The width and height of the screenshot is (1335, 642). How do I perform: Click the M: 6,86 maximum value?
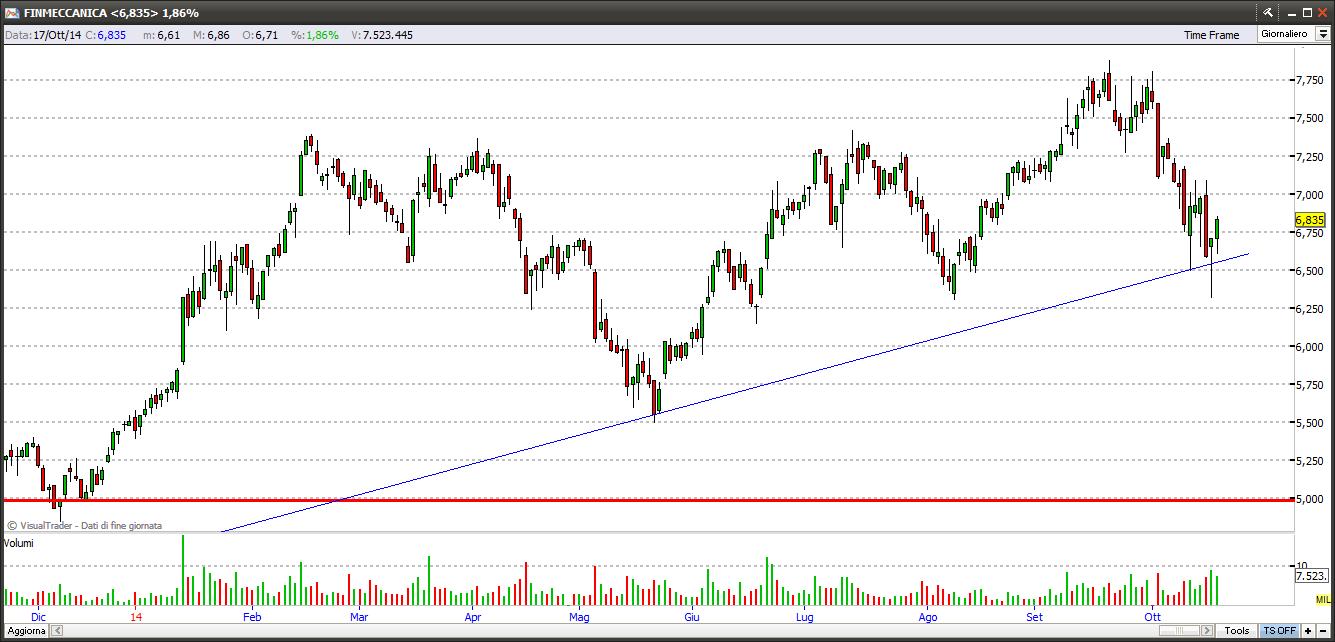pos(212,35)
